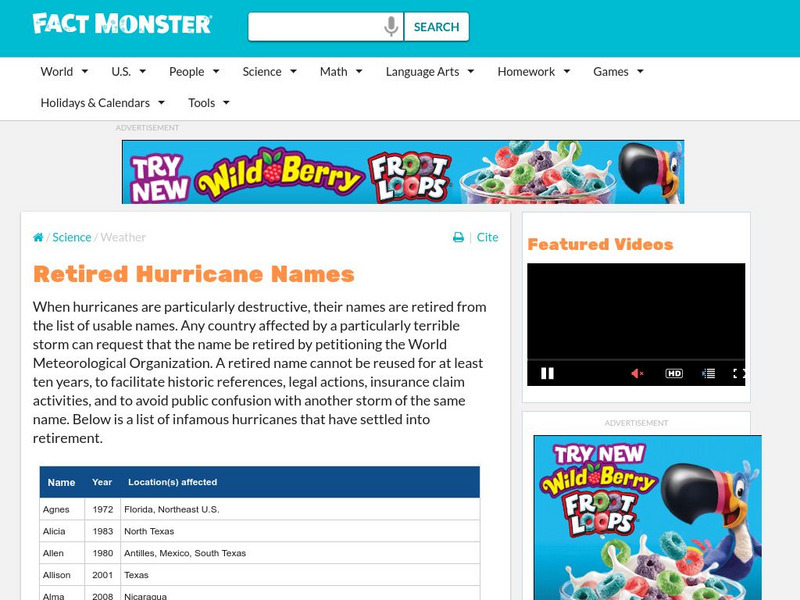Click the Name column header
This screenshot has height=600, width=800.
[61, 482]
